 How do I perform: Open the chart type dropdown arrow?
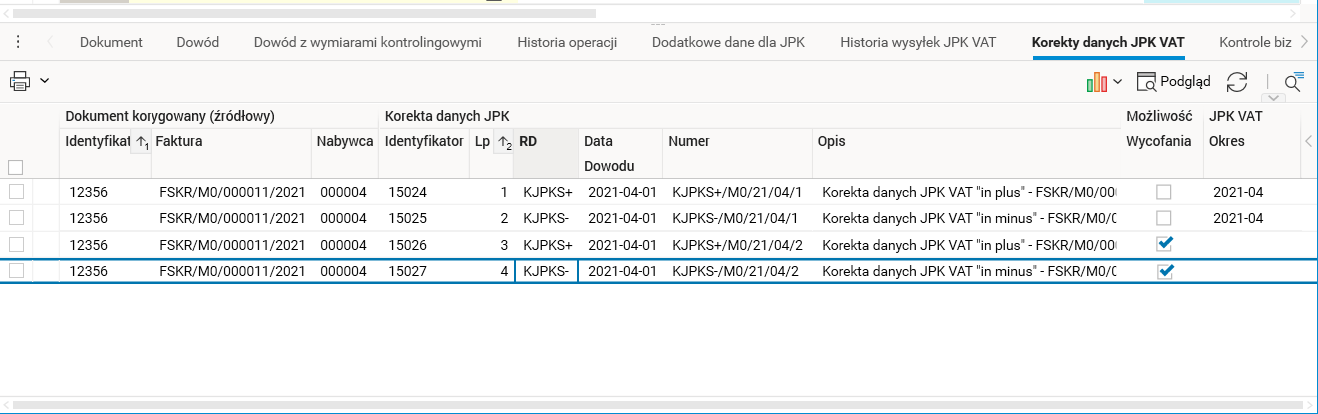(x=1117, y=82)
